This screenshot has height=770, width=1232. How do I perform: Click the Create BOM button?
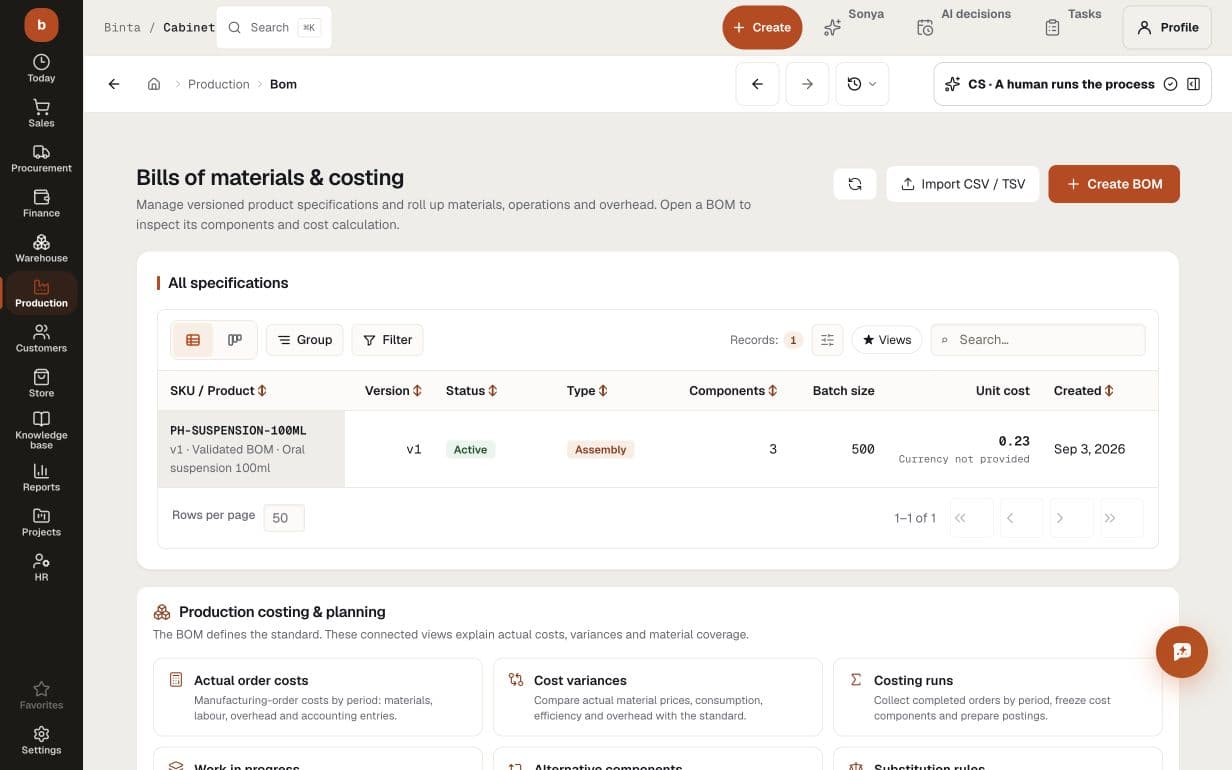pos(1114,184)
